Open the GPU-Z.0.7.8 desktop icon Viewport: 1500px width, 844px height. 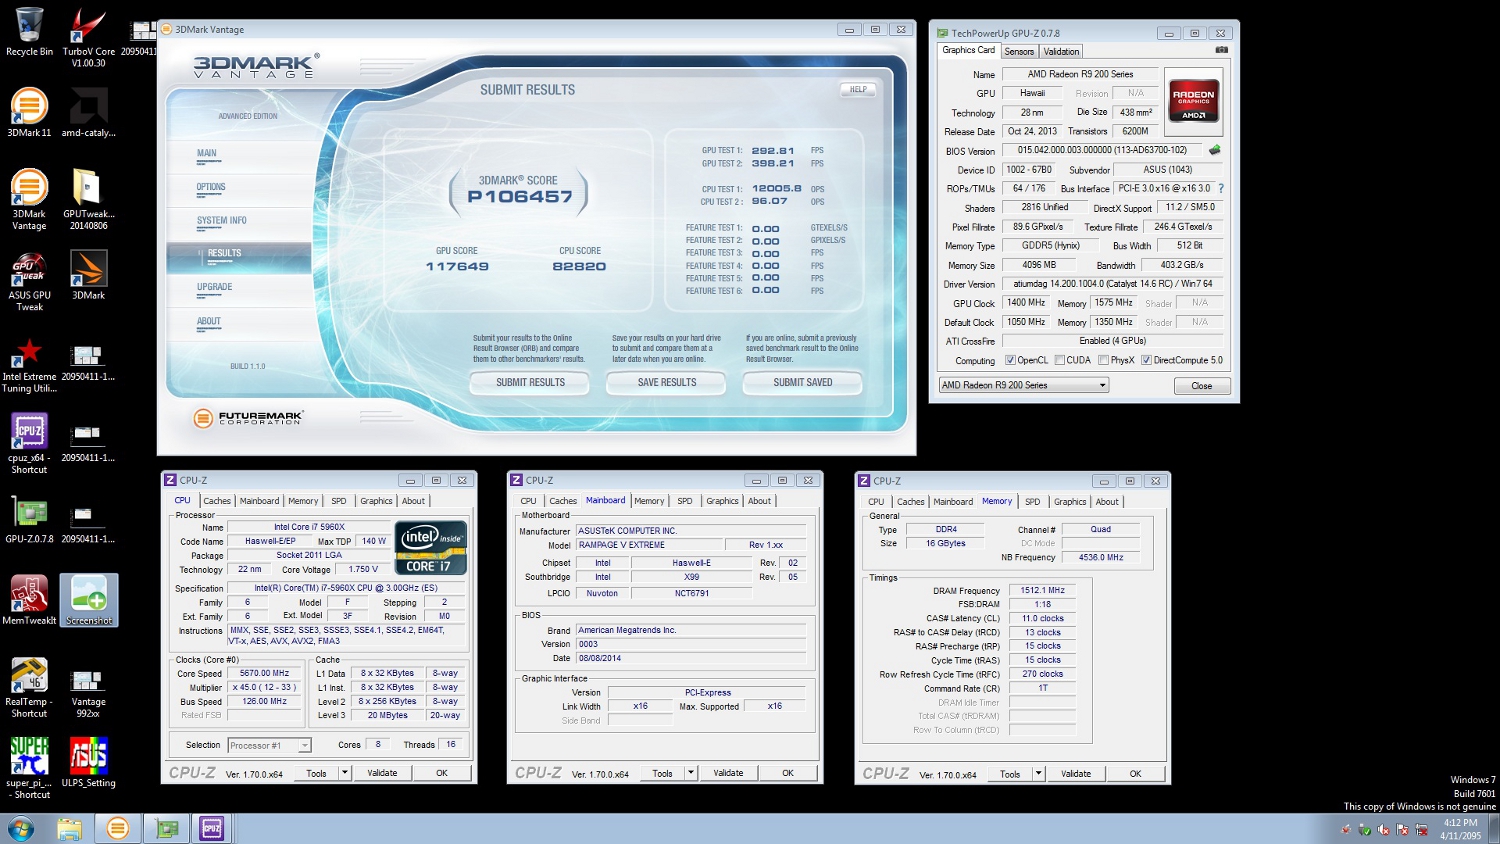29,519
